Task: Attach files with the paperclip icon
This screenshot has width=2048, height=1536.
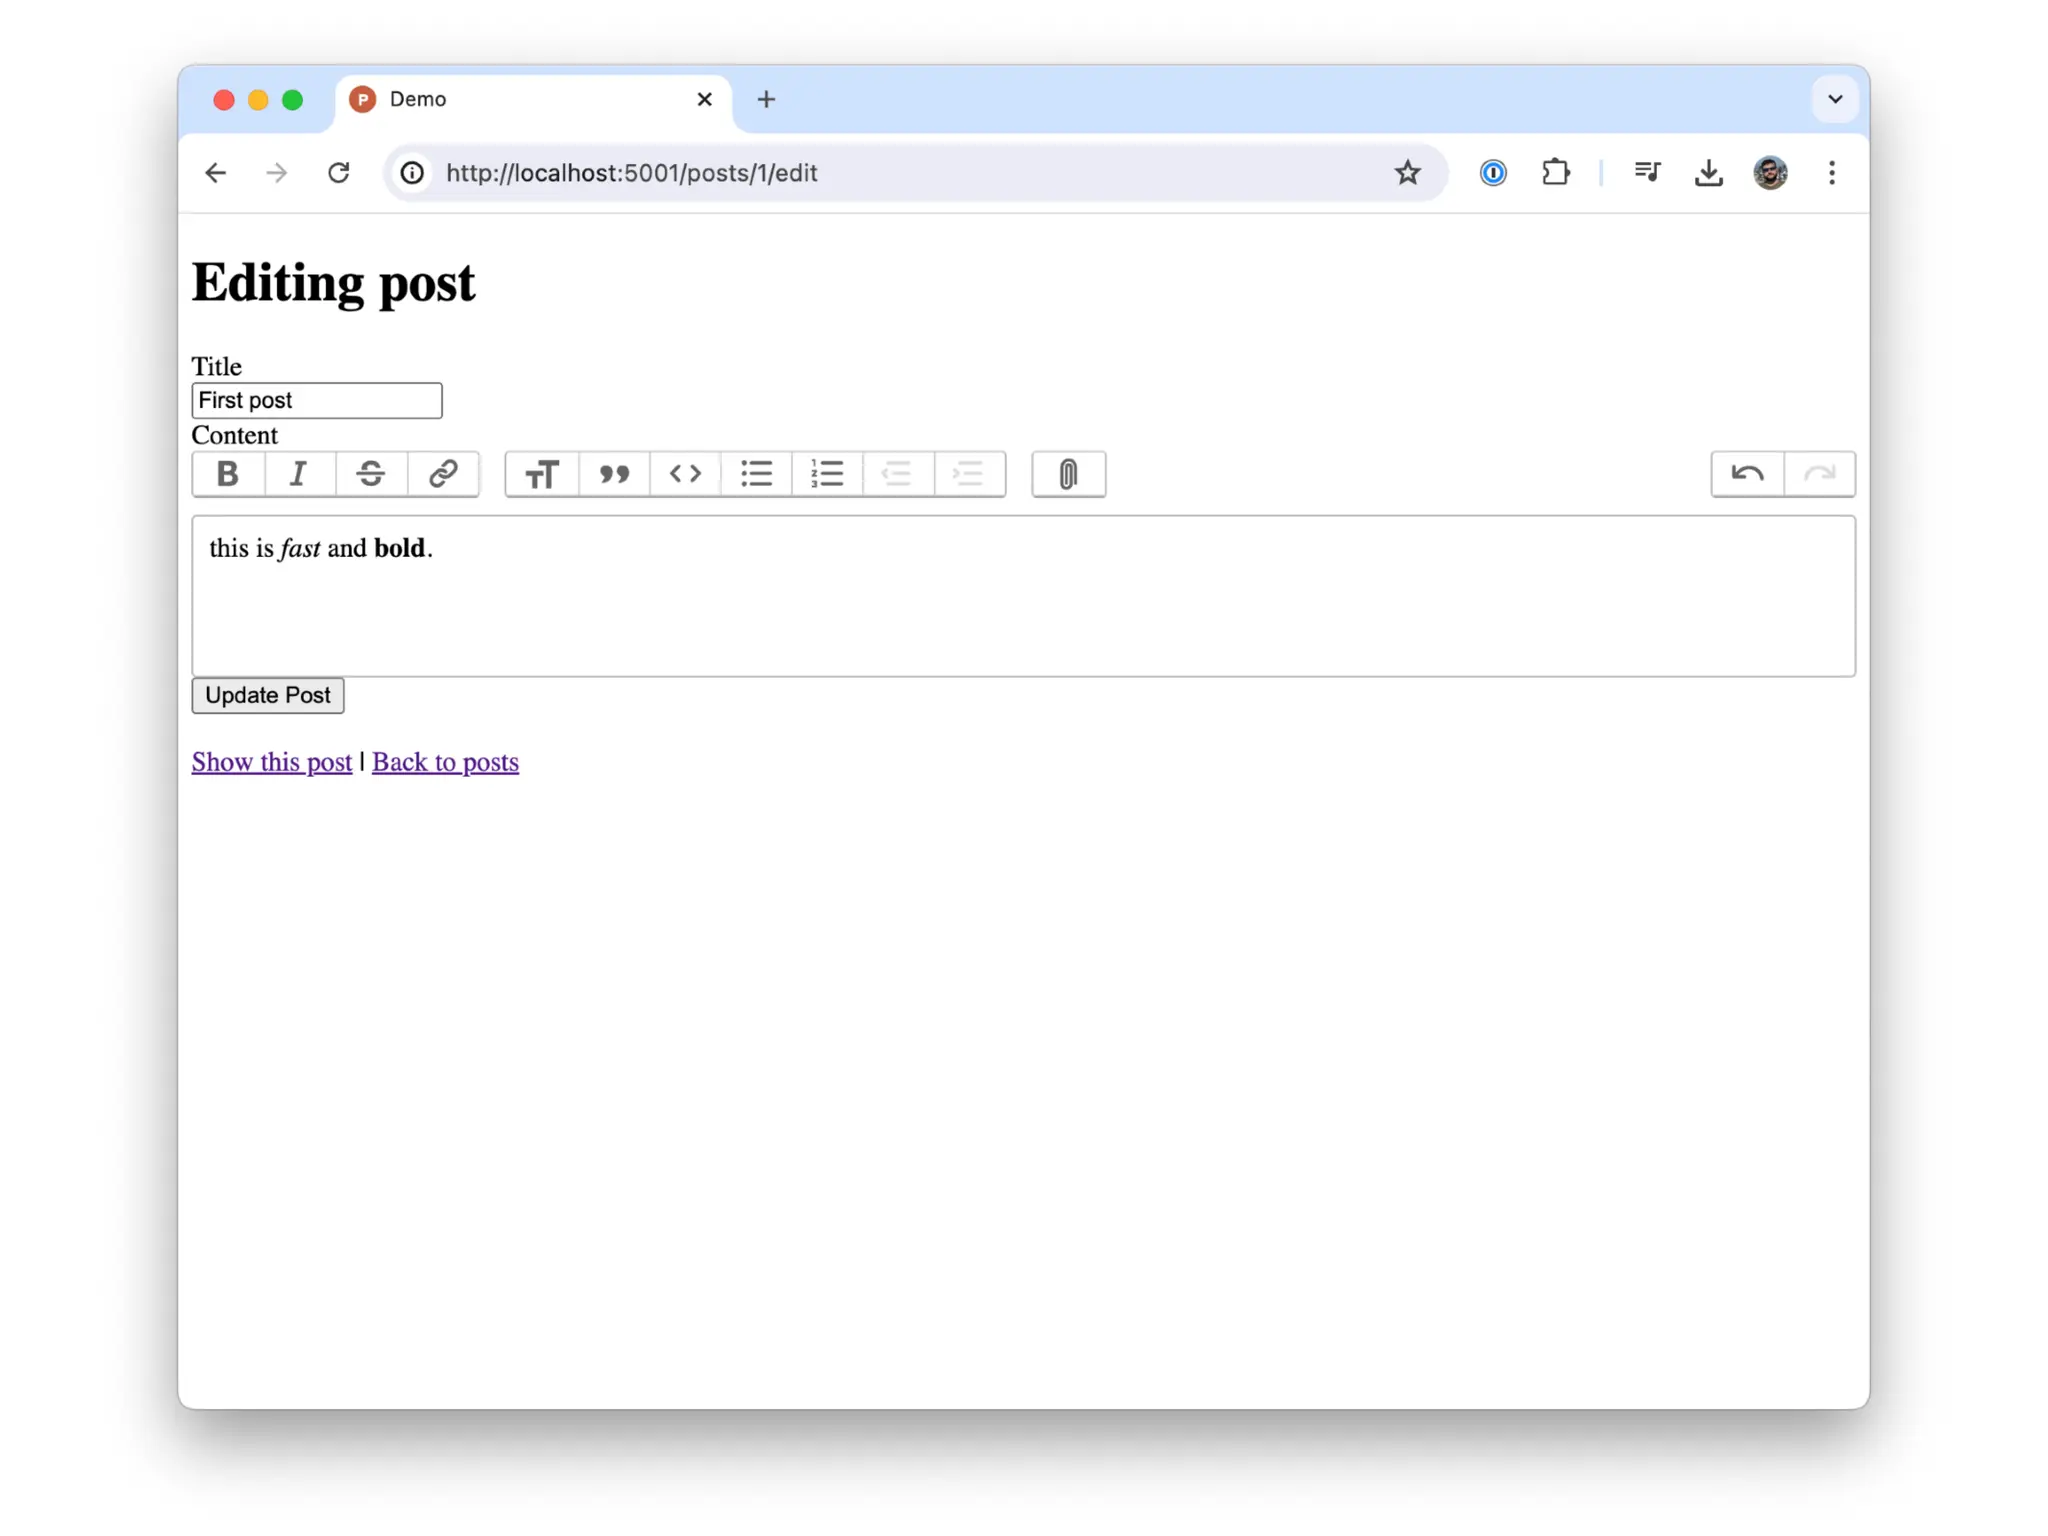Action: [x=1068, y=474]
